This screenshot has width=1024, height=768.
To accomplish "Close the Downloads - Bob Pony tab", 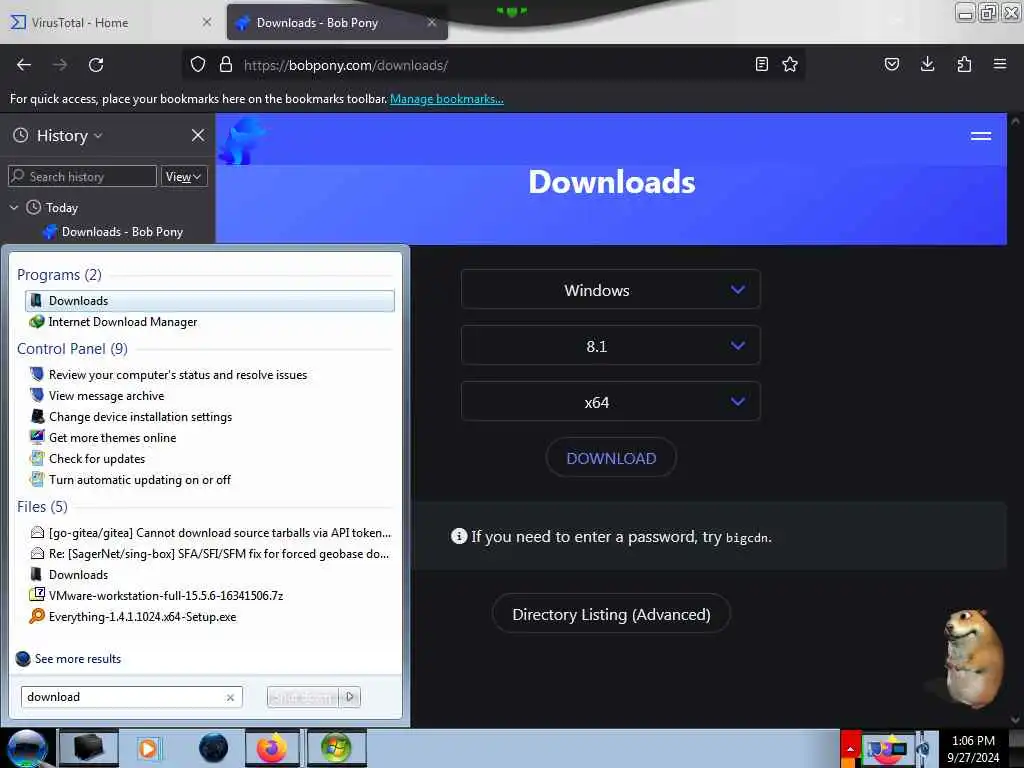I will click(432, 22).
